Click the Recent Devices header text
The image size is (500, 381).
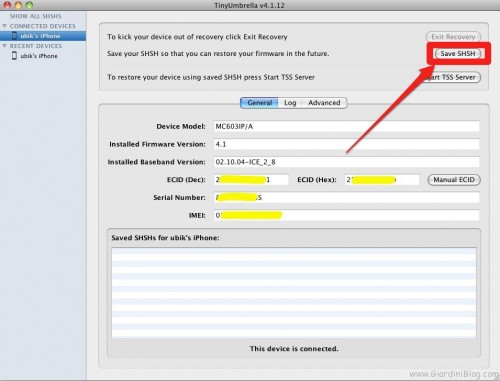[36, 46]
